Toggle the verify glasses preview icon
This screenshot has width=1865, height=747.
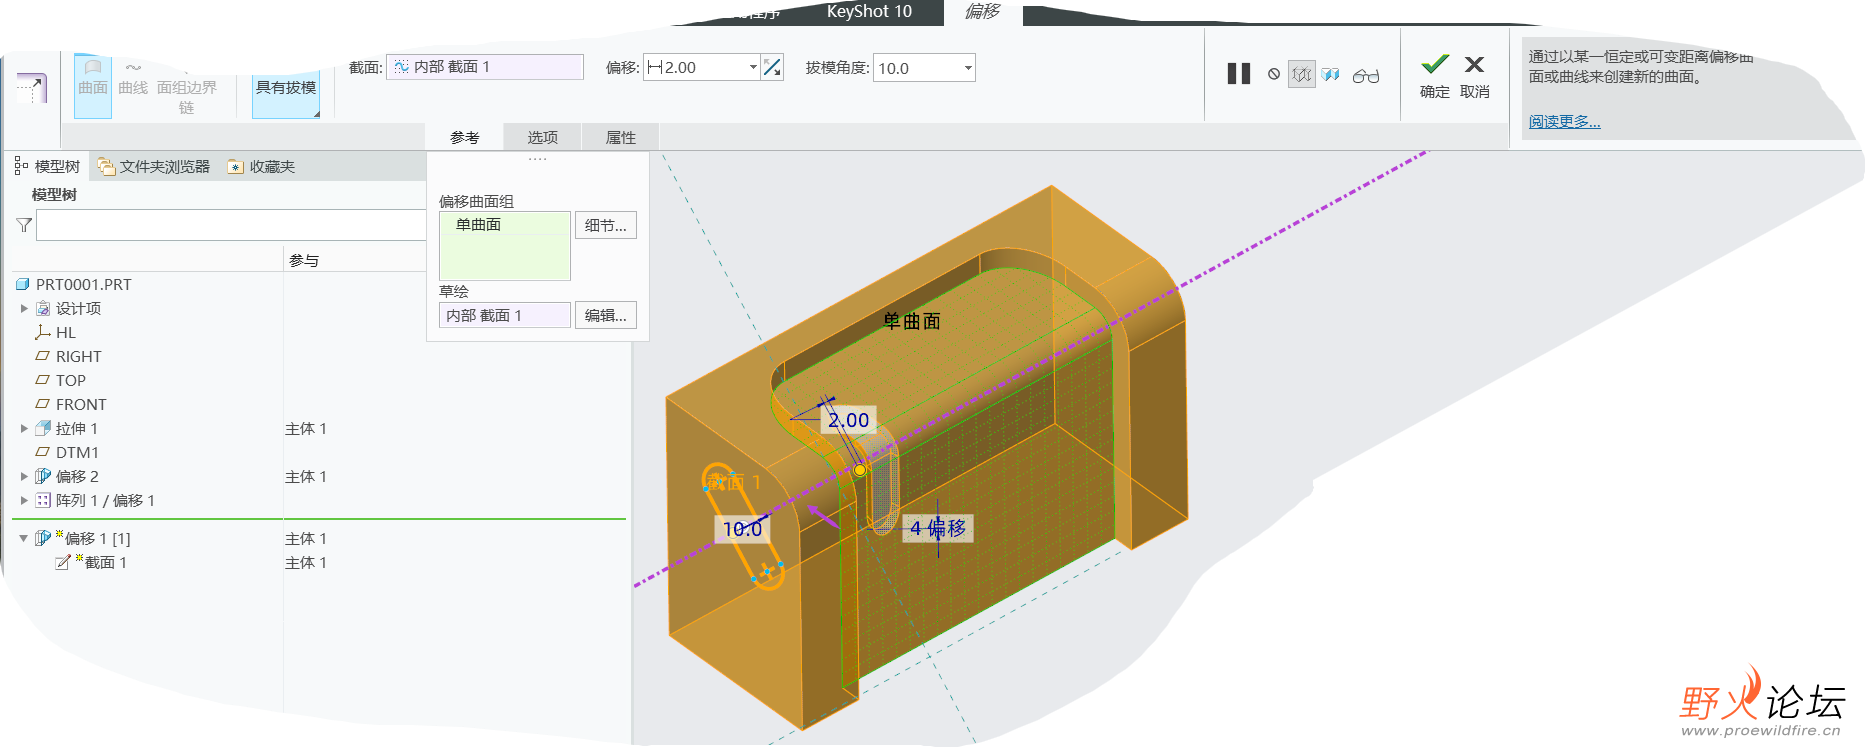pos(1366,75)
